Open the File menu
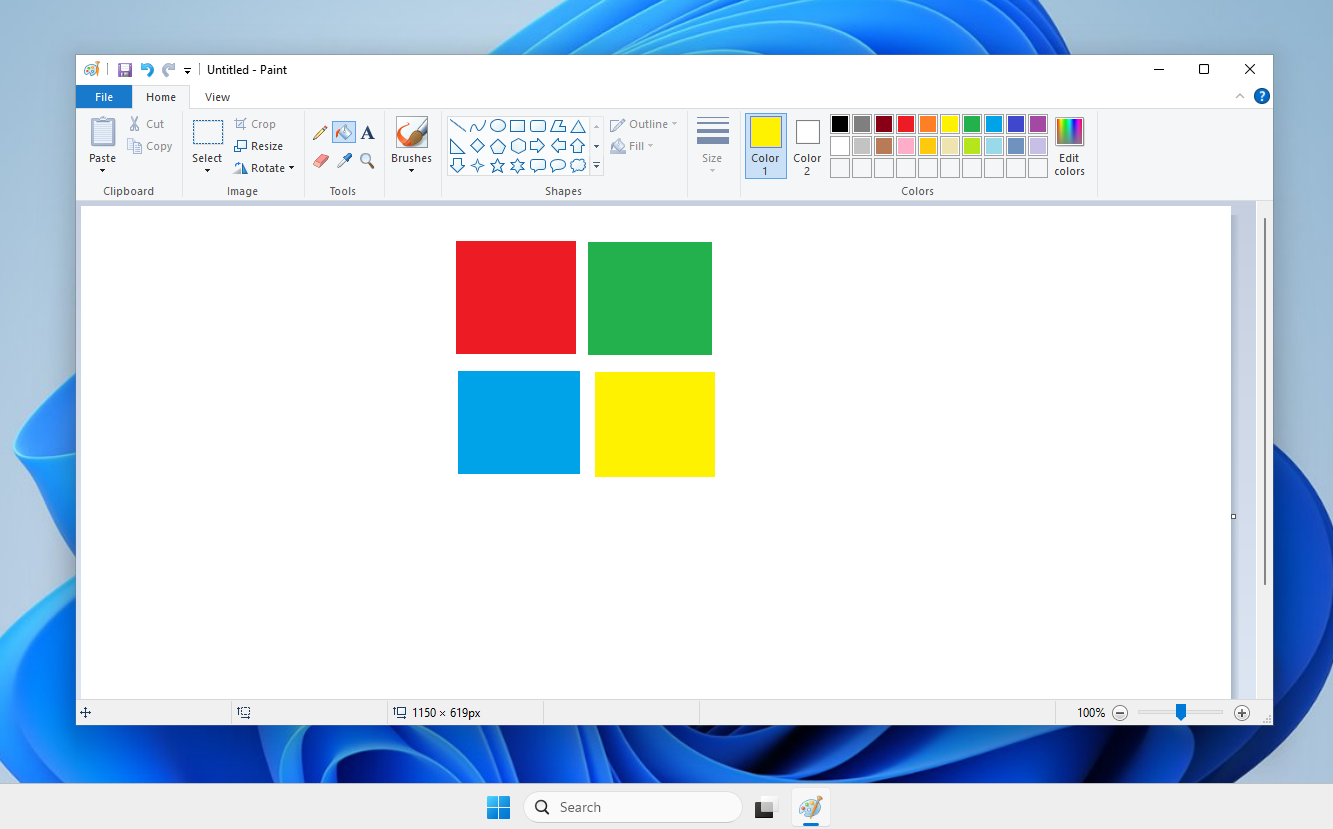Image resolution: width=1333 pixels, height=829 pixels. point(103,96)
